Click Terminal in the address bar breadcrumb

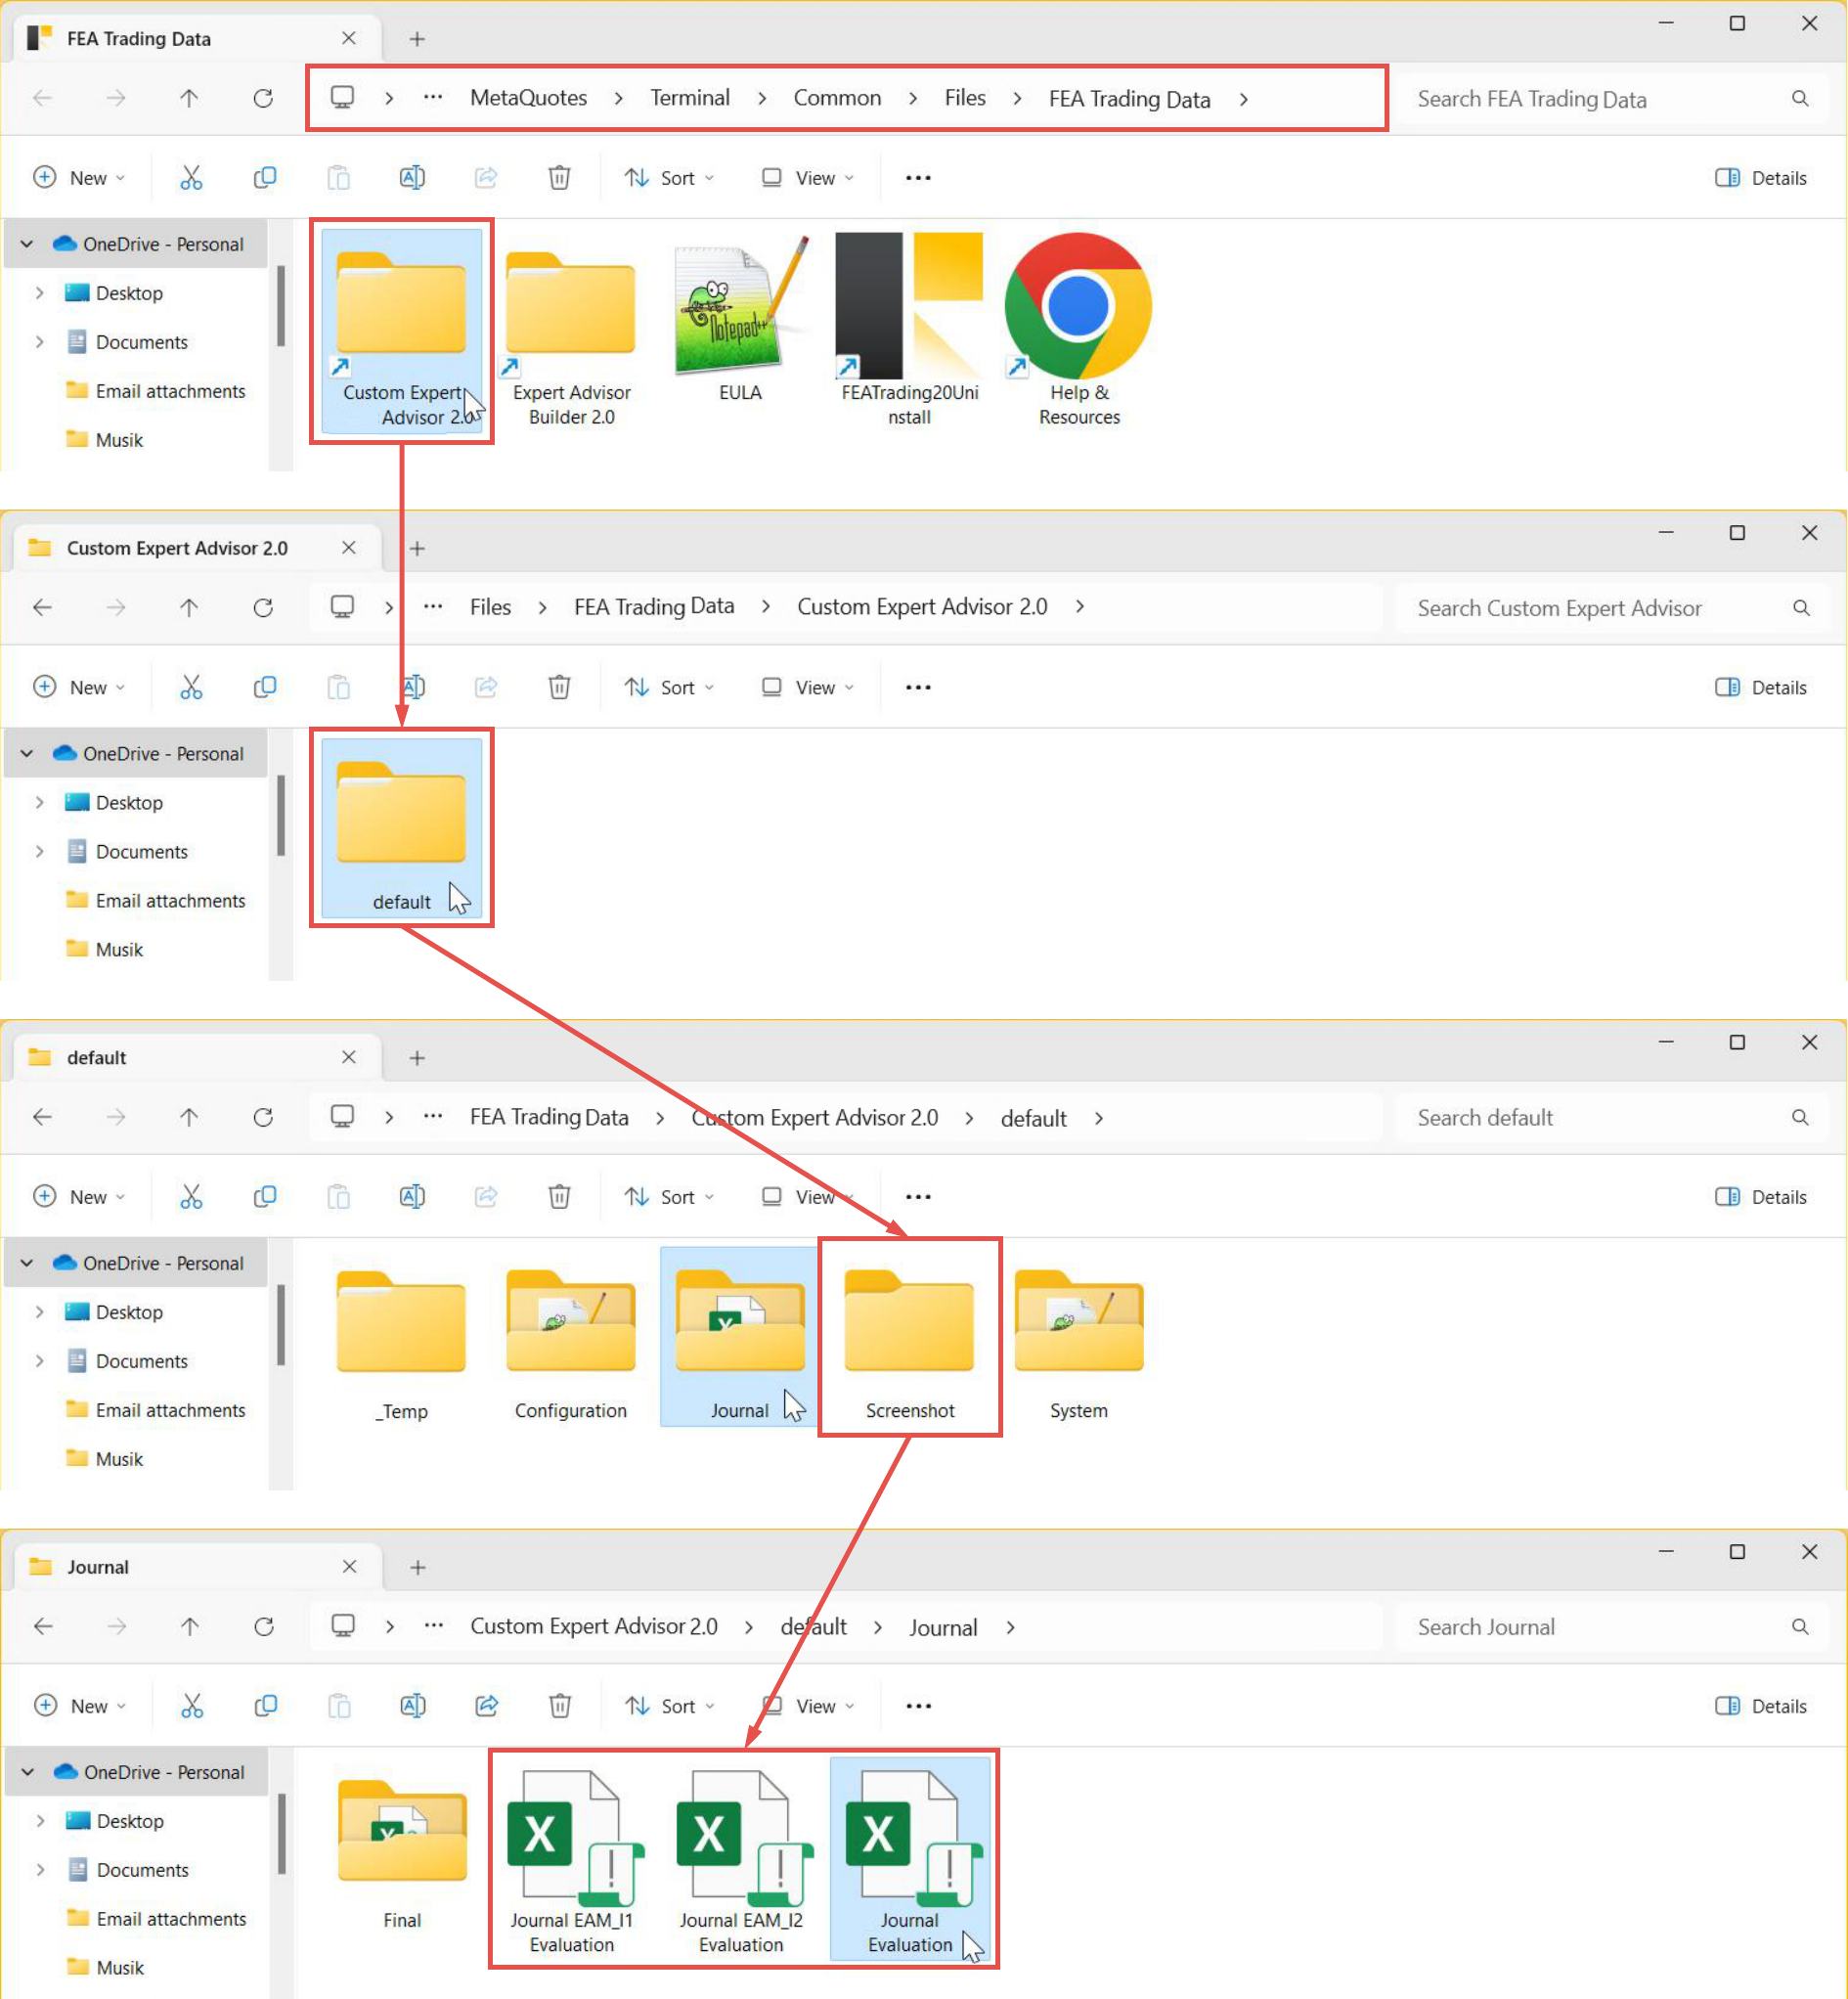(x=690, y=98)
